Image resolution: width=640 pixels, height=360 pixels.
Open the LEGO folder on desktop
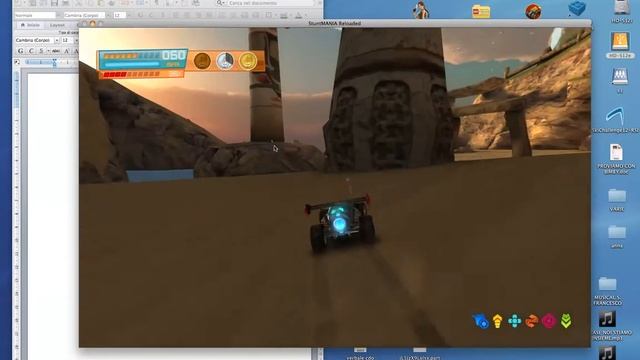(x=481, y=11)
